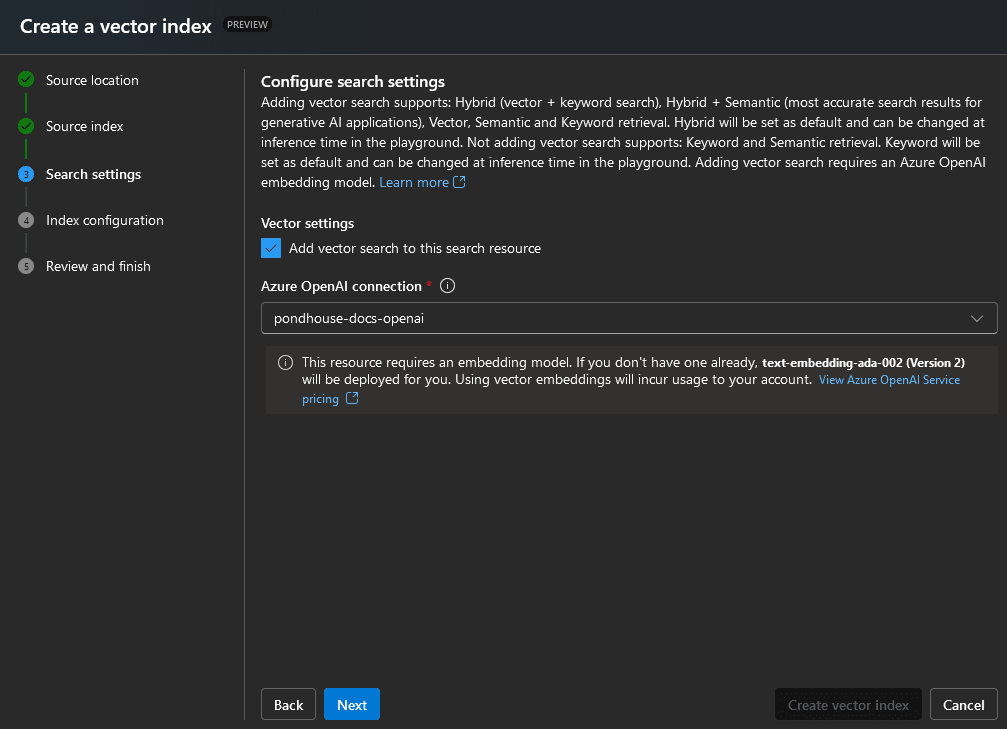Click the step 4 Index configuration circle icon
1007x729 pixels.
pyautogui.click(x=25, y=220)
